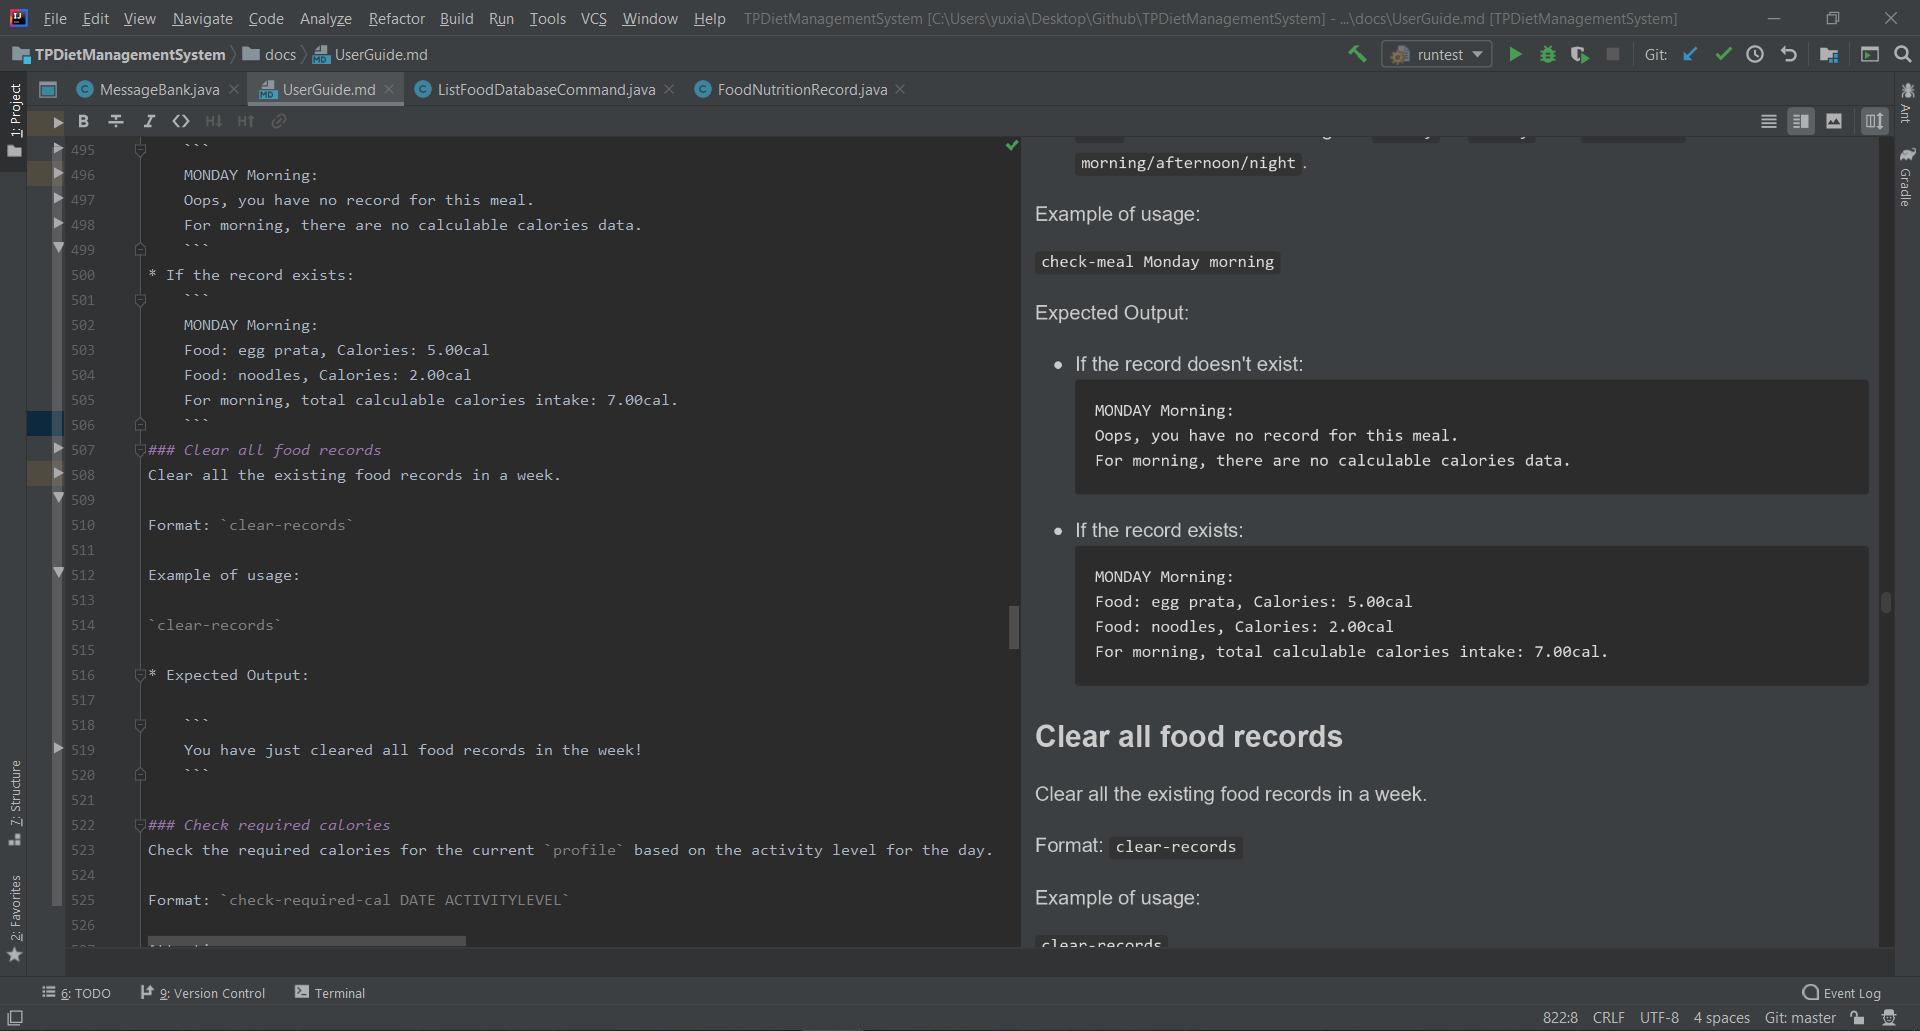Run with coverage shield icon
Screen dimensions: 1920x1031
tap(1580, 54)
